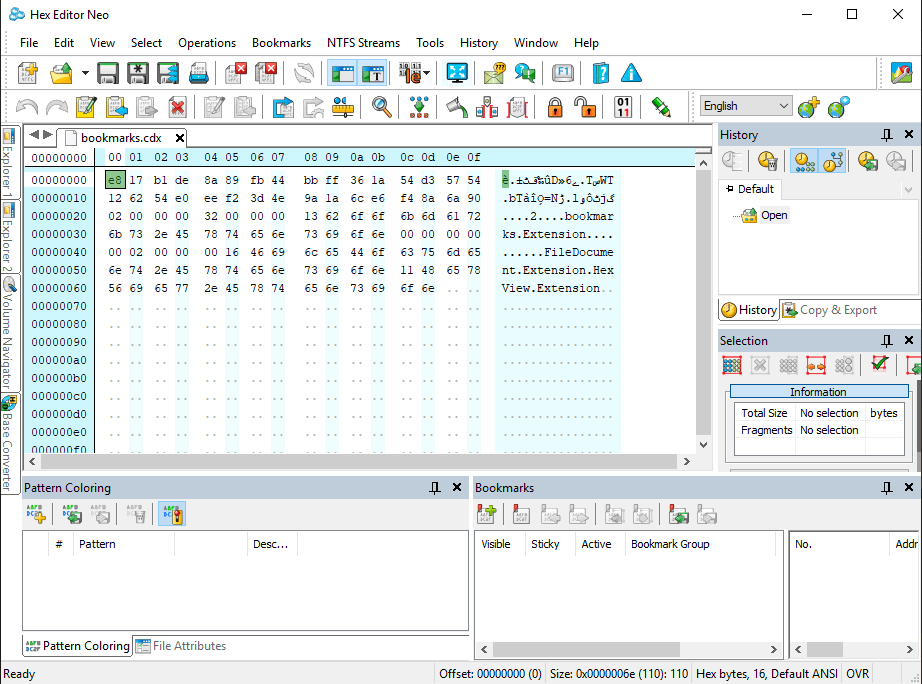
Task: Open Find with the magnifying glass icon
Action: click(x=382, y=107)
